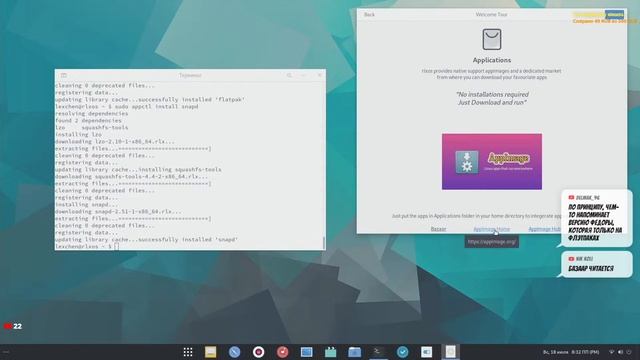Click the Terminal window title text
This screenshot has height=360, width=640.
click(190, 76)
